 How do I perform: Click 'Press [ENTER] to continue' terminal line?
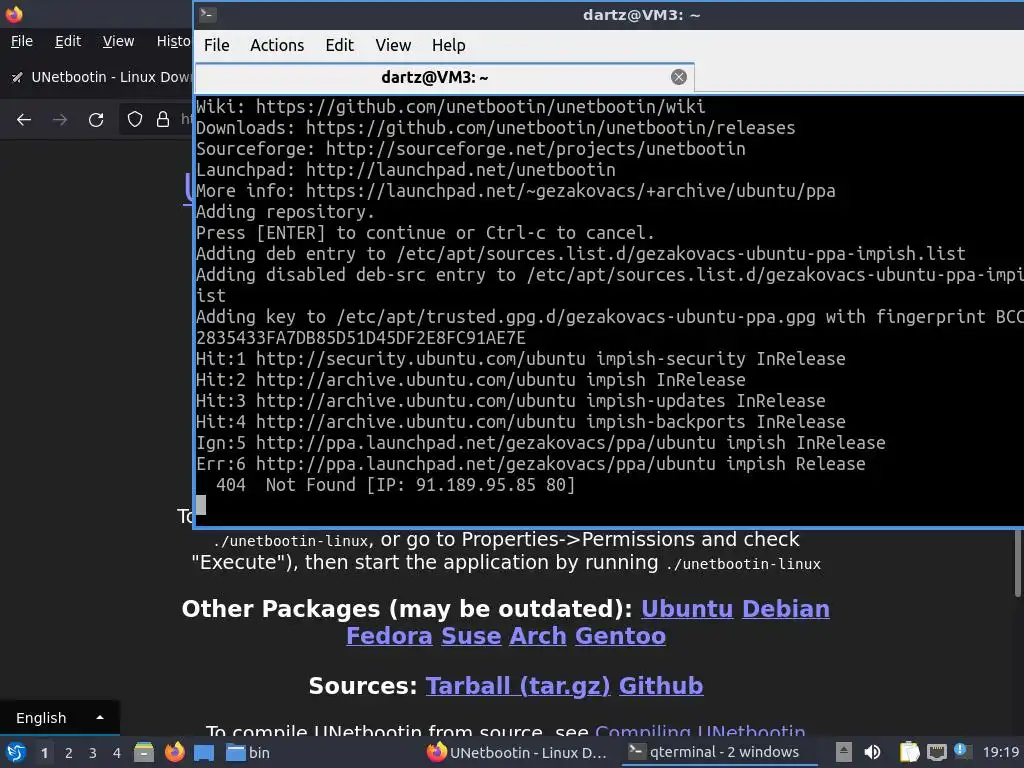pyautogui.click(x=425, y=232)
